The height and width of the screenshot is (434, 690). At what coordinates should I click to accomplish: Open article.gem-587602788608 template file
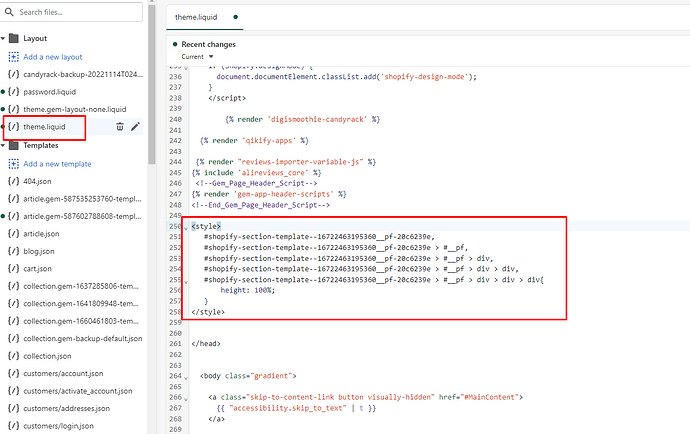pos(82,216)
